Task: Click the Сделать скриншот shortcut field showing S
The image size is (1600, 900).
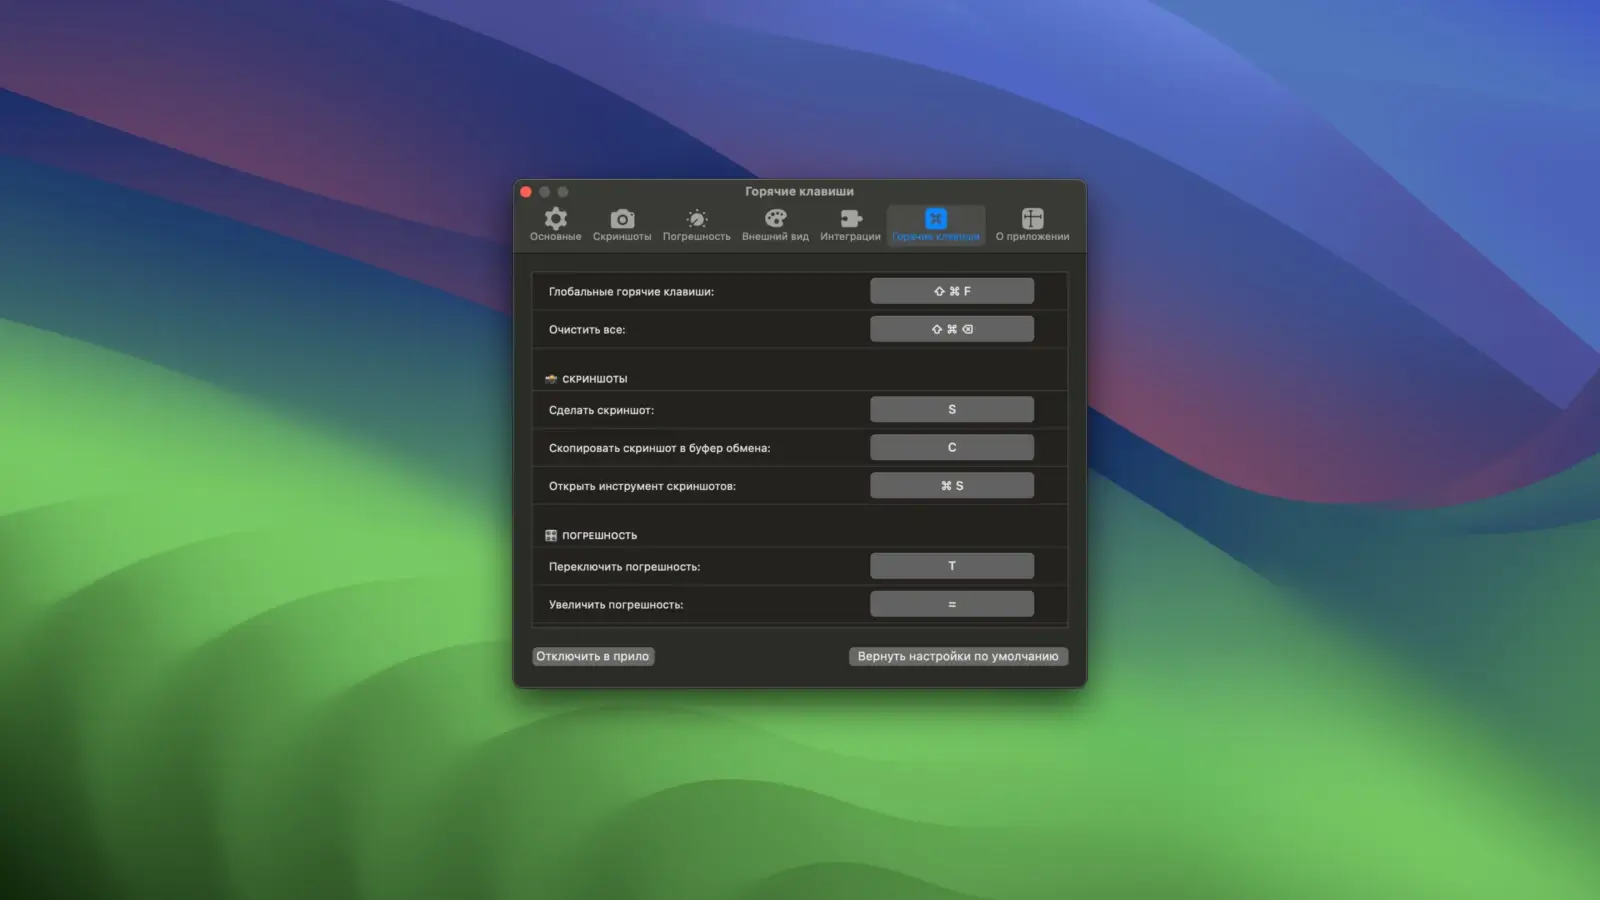Action: 951,410
